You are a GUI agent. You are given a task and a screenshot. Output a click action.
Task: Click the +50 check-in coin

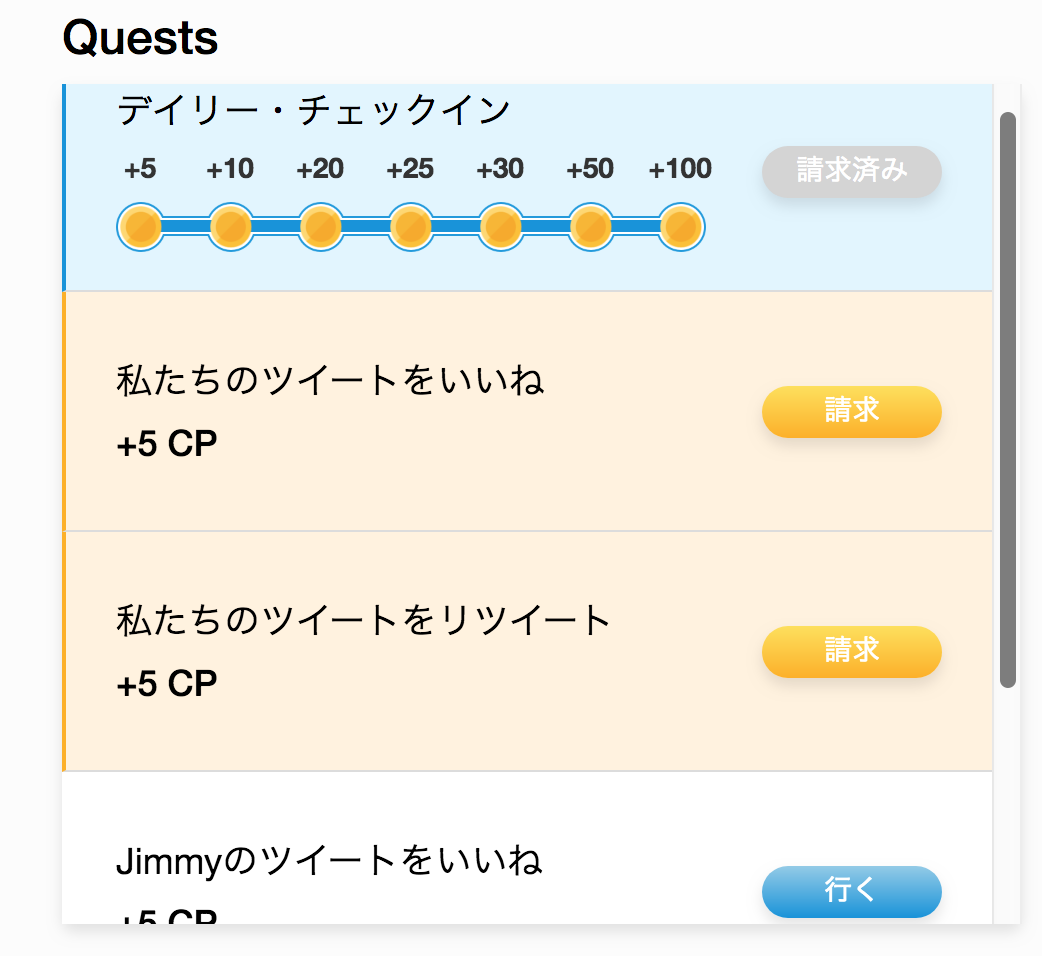tap(590, 227)
